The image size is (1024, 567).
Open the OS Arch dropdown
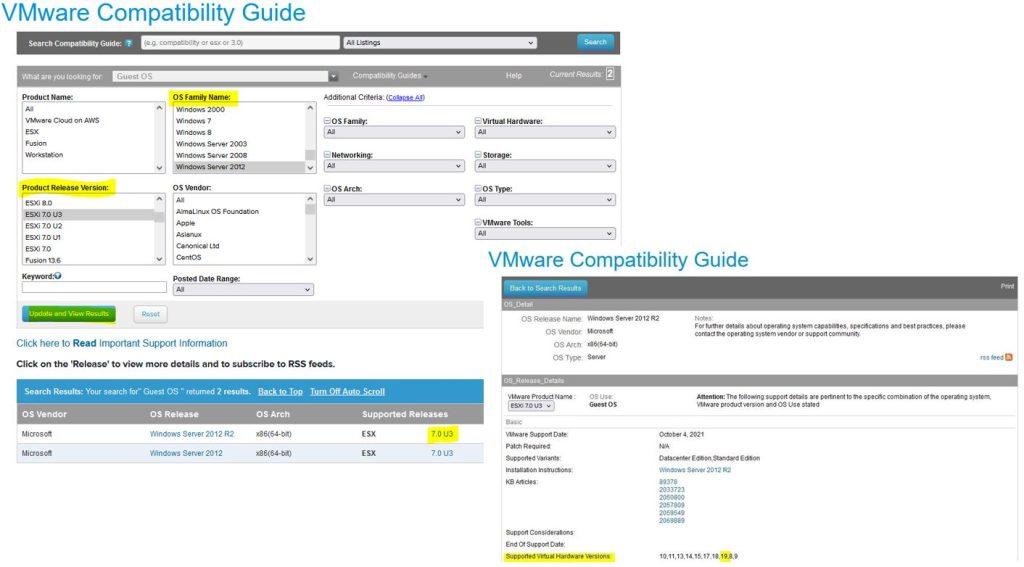394,200
